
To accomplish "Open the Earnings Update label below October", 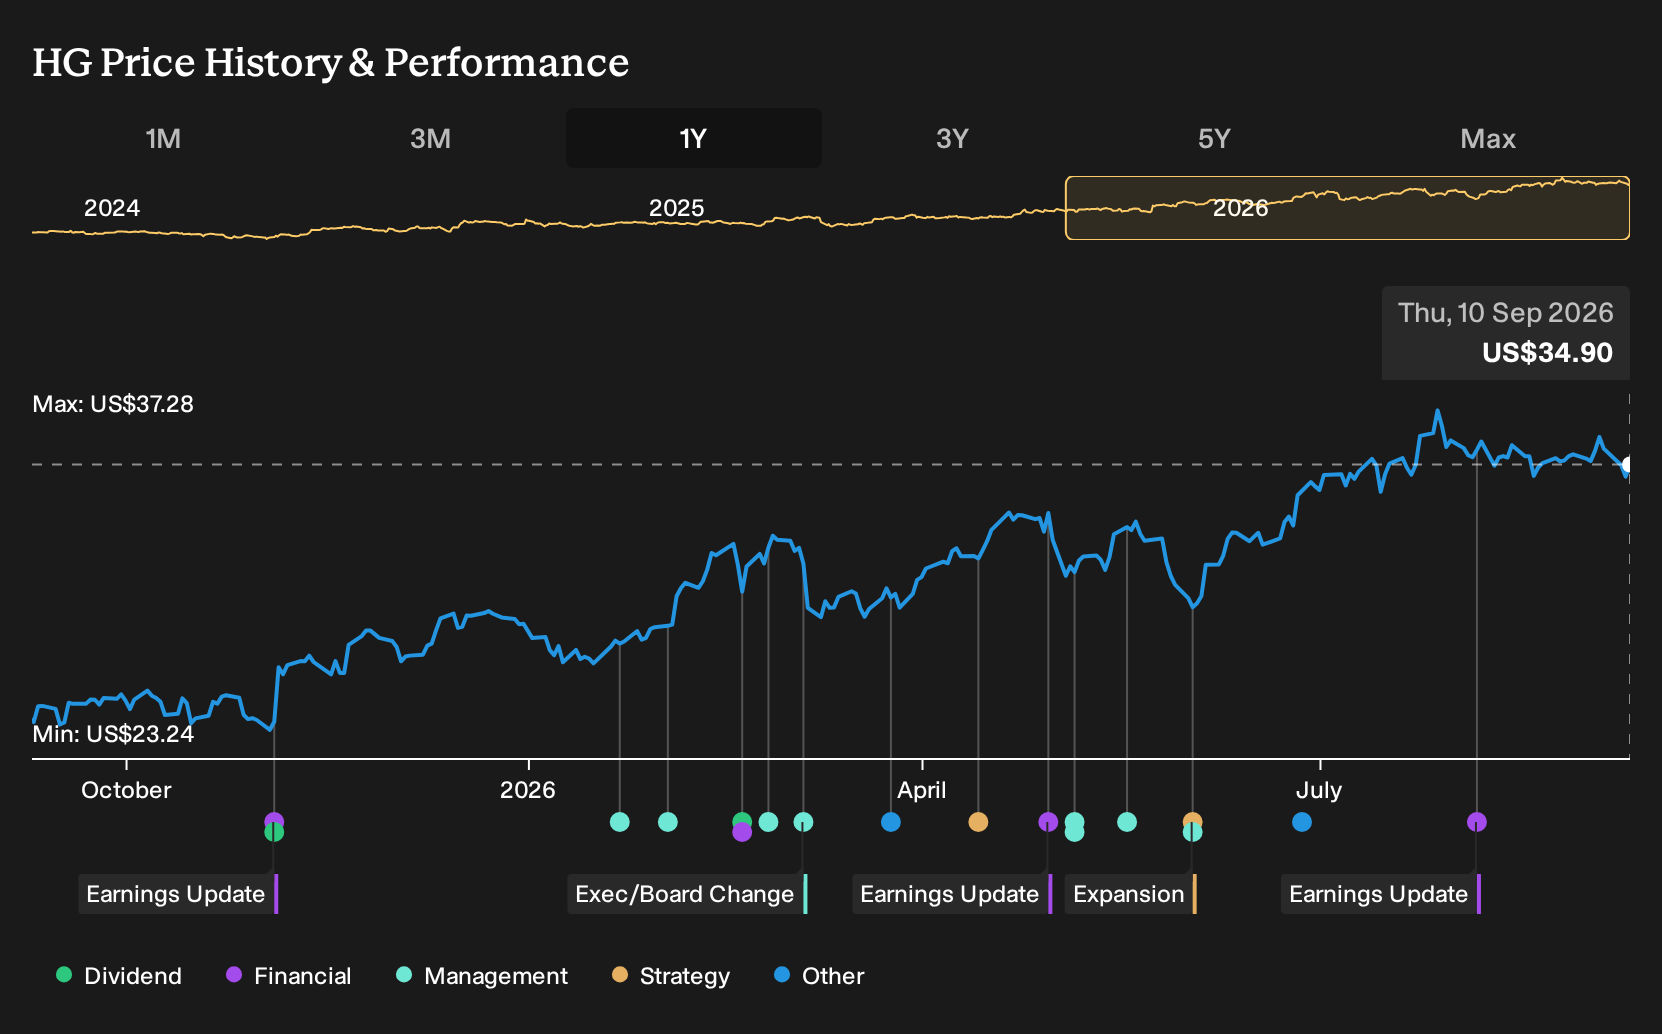I will coord(178,894).
